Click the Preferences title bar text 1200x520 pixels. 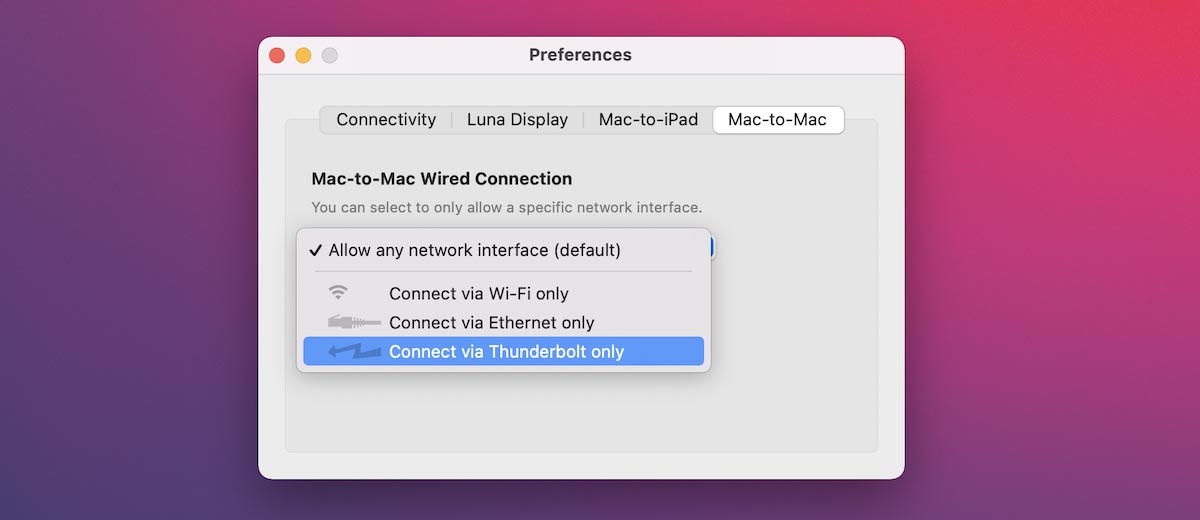[580, 55]
